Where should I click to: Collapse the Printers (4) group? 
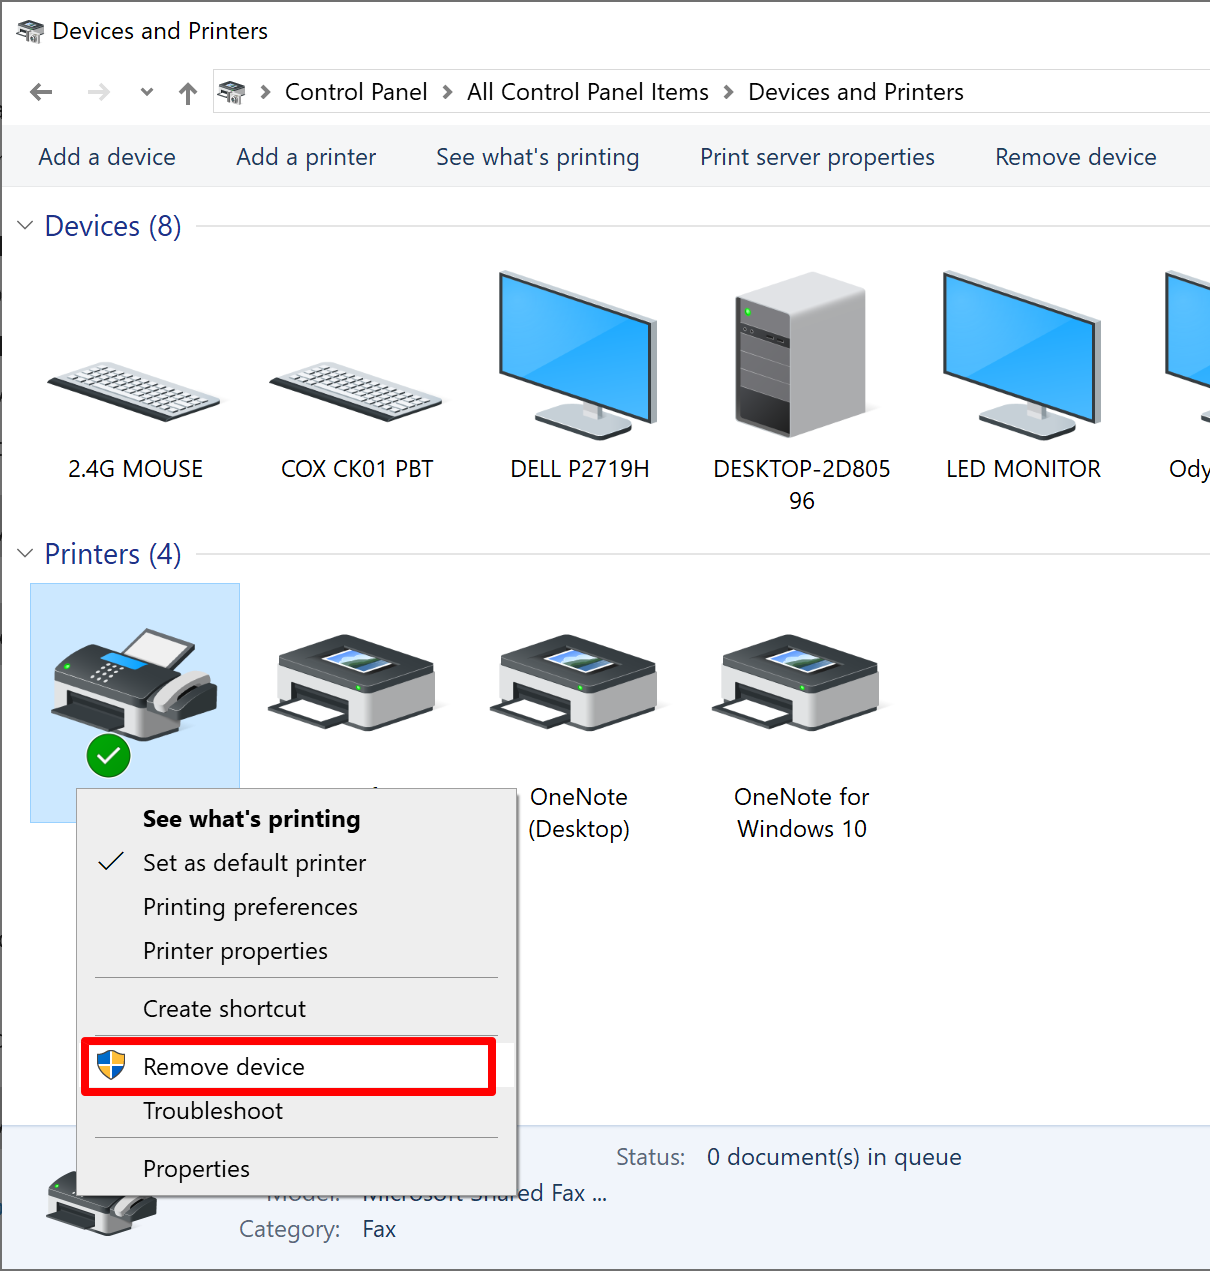tap(26, 554)
